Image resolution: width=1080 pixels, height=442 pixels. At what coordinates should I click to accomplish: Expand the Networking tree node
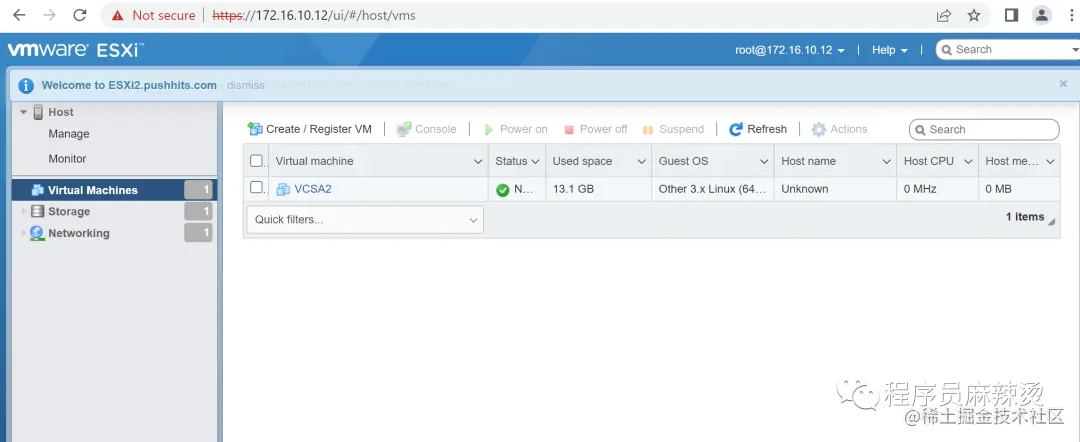[24, 233]
